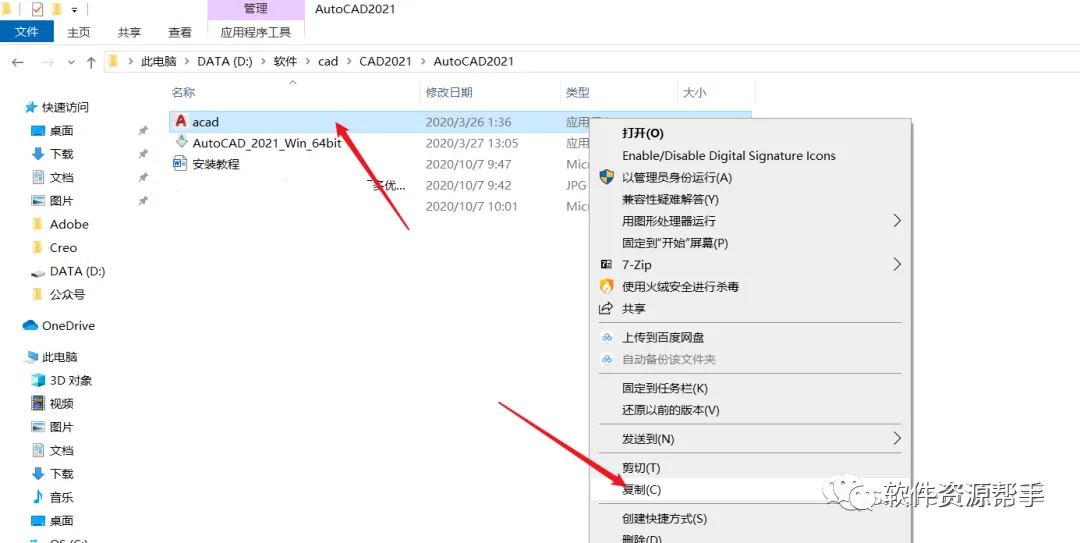Open 快速访问 in navigation pane
Screen dimensions: 1080x543
click(x=65, y=107)
